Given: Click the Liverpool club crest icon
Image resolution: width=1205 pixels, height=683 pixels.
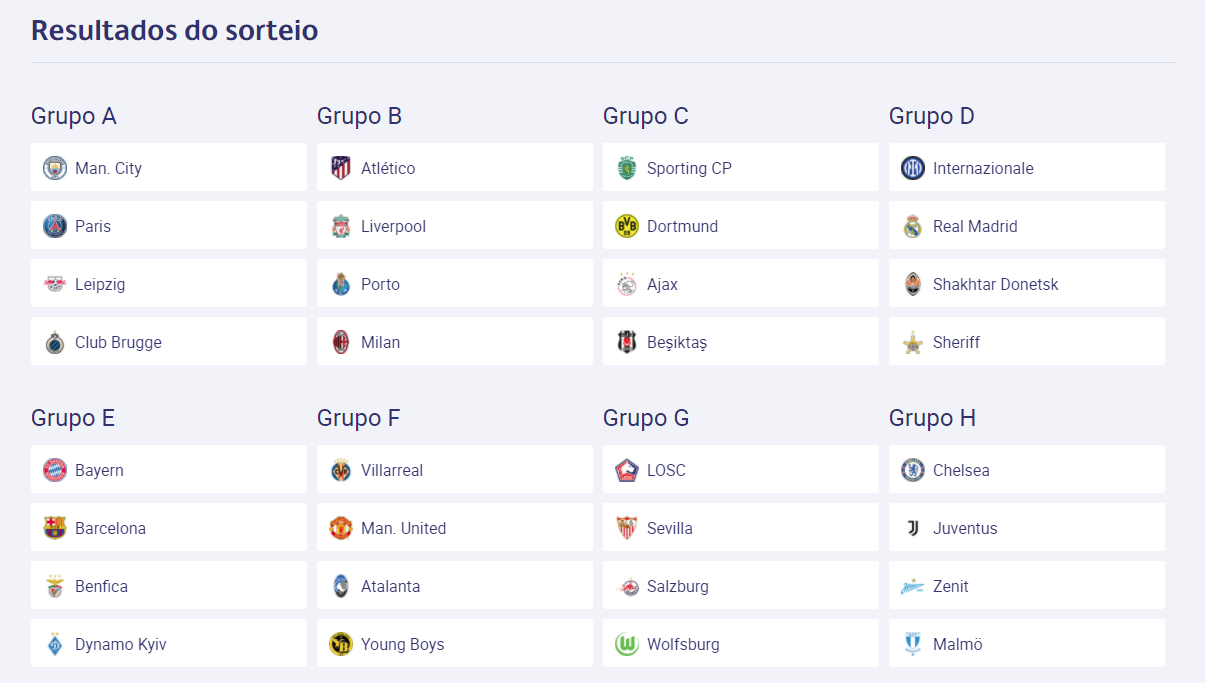Looking at the screenshot, I should coord(341,226).
